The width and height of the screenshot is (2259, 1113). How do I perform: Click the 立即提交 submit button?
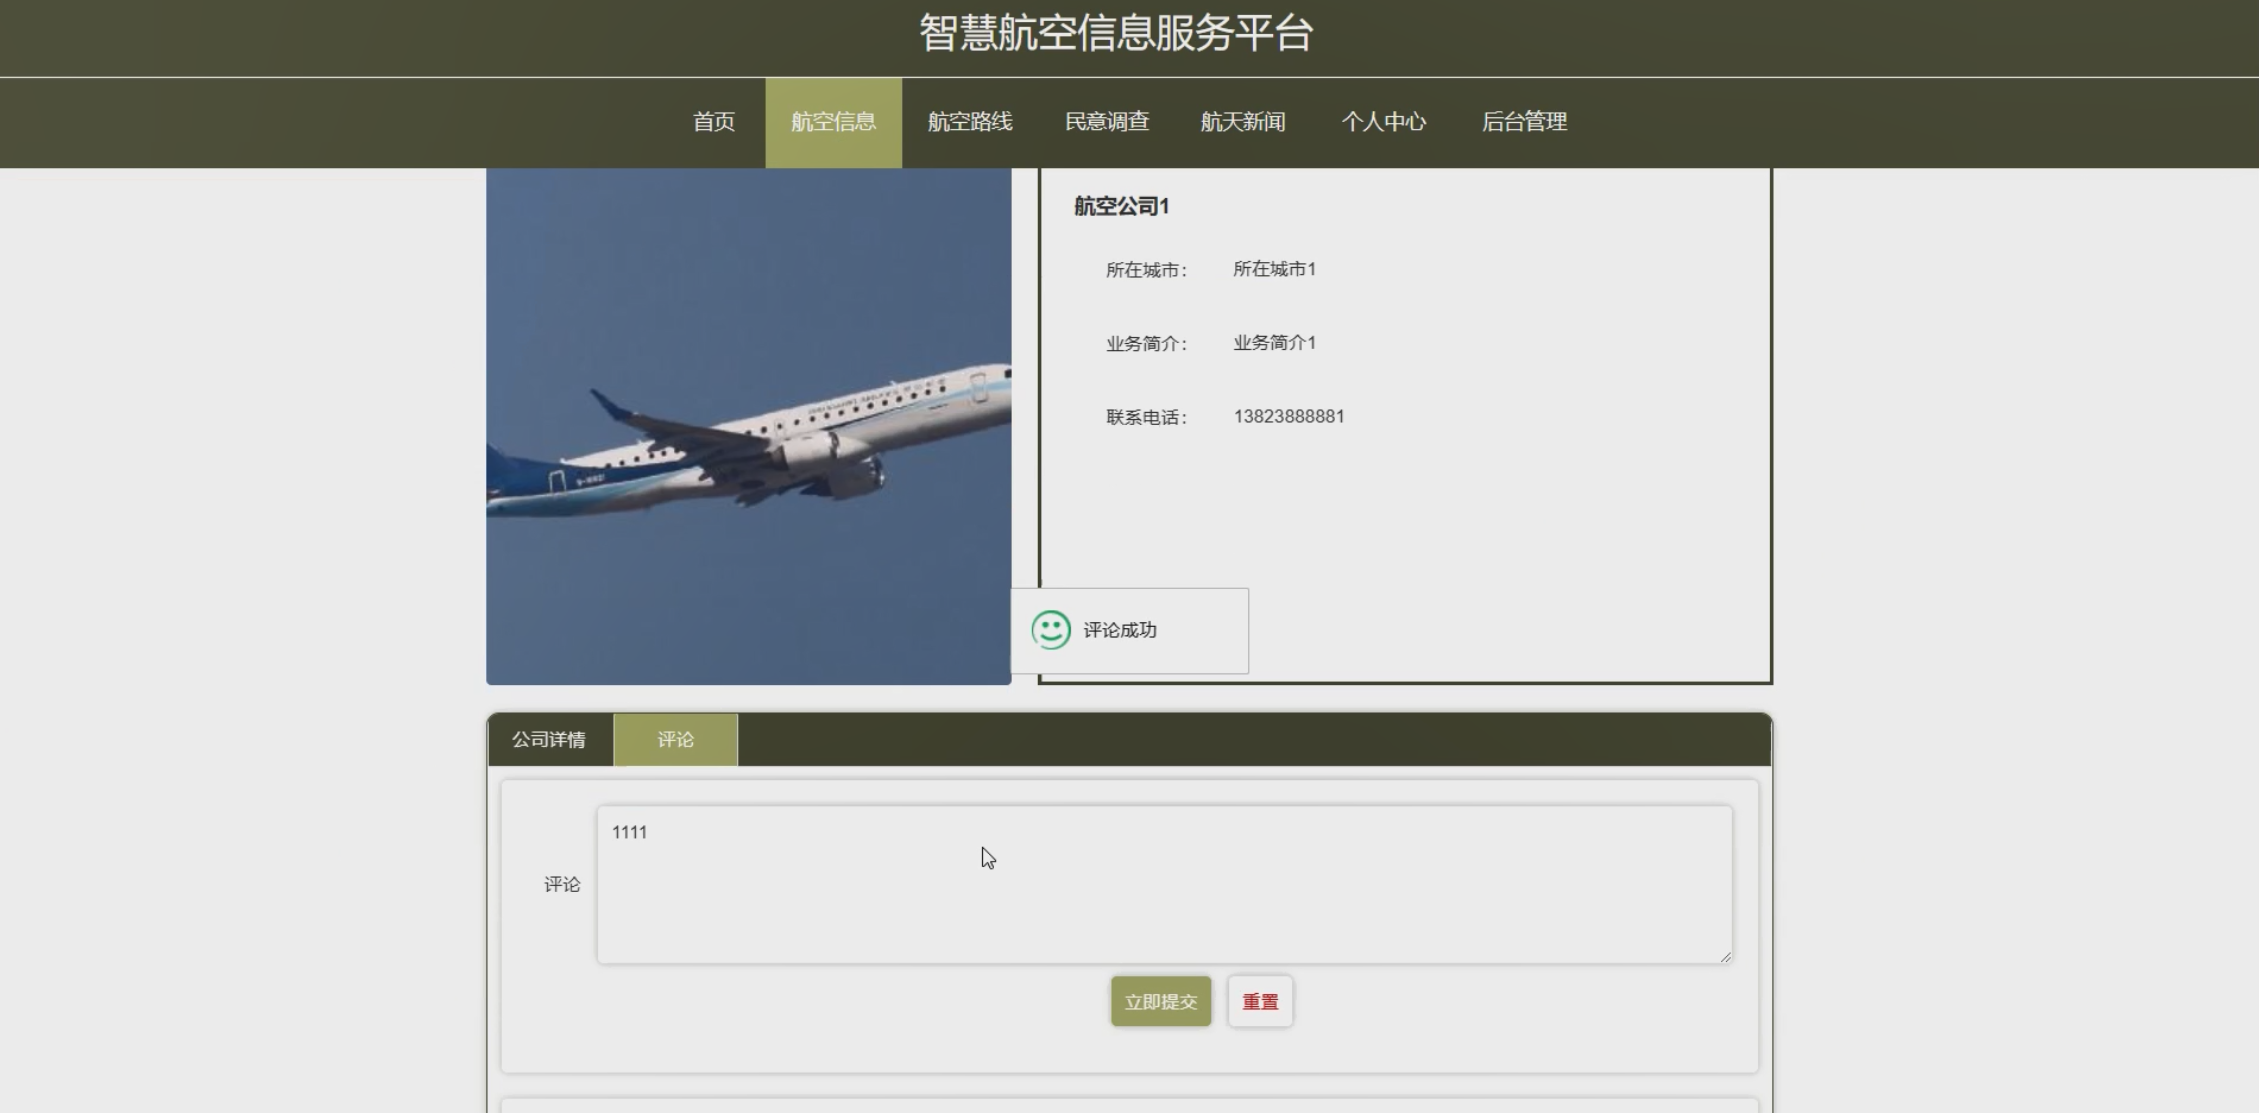[x=1160, y=1001]
